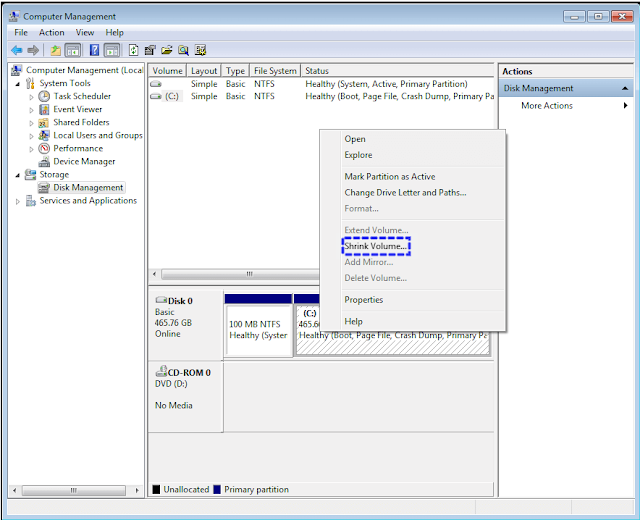Viewport: 640px width, 520px height.
Task: Click the console tree horizontal scrollbar thumb
Action: [74, 490]
